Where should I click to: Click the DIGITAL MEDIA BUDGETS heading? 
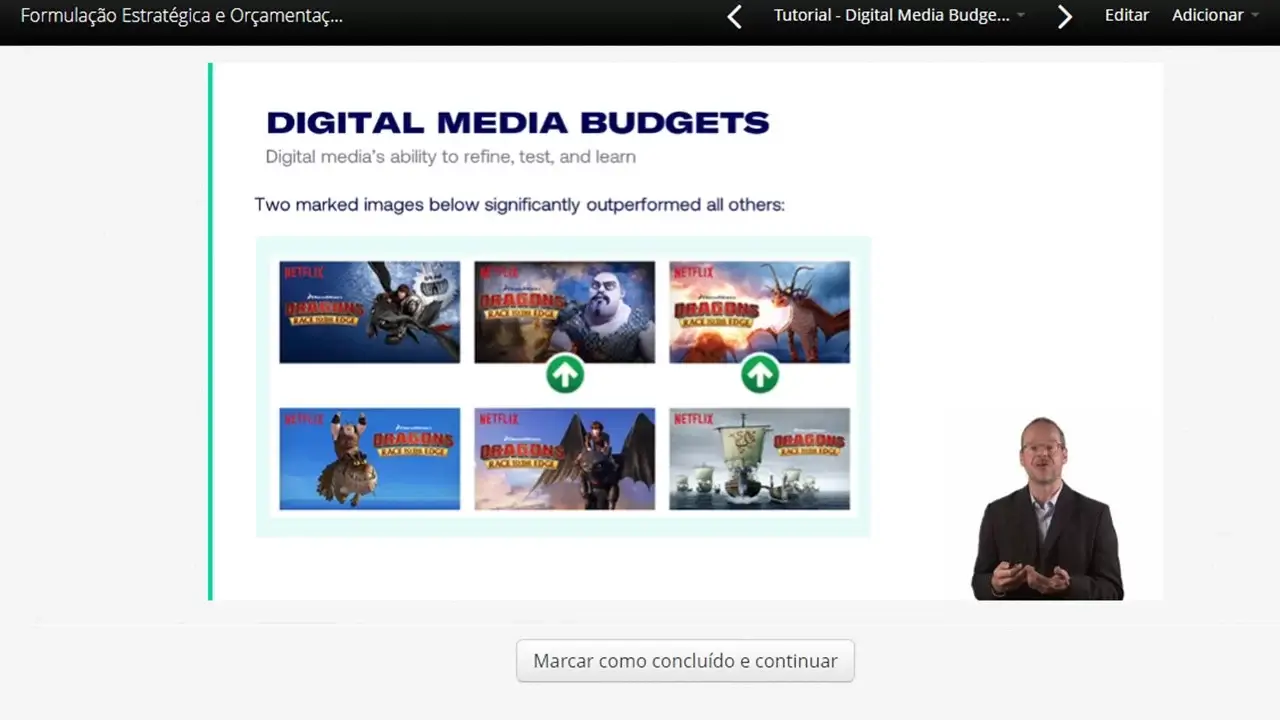517,123
